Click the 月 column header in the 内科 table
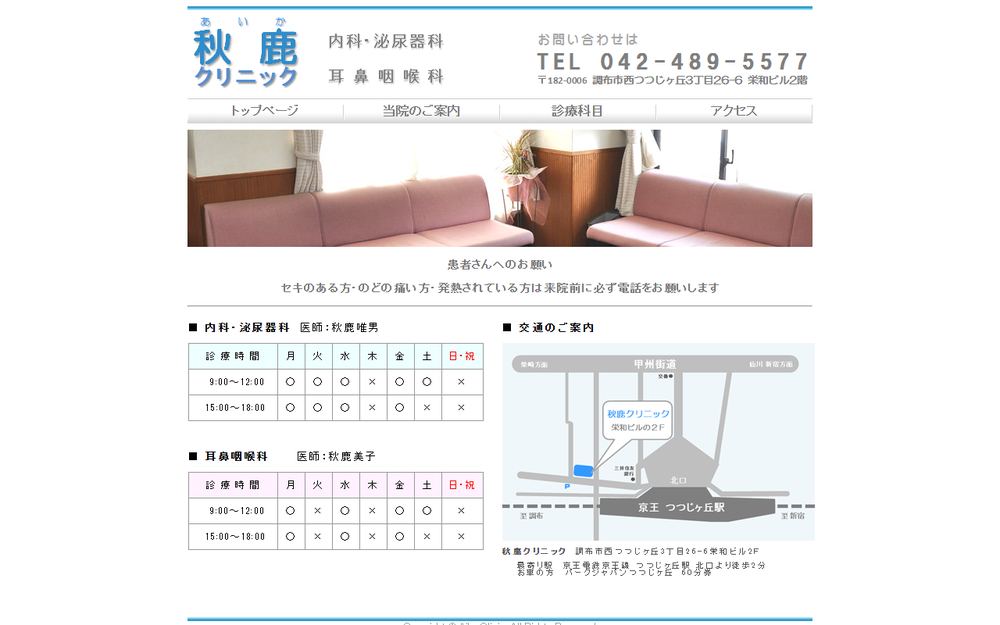 (291, 356)
